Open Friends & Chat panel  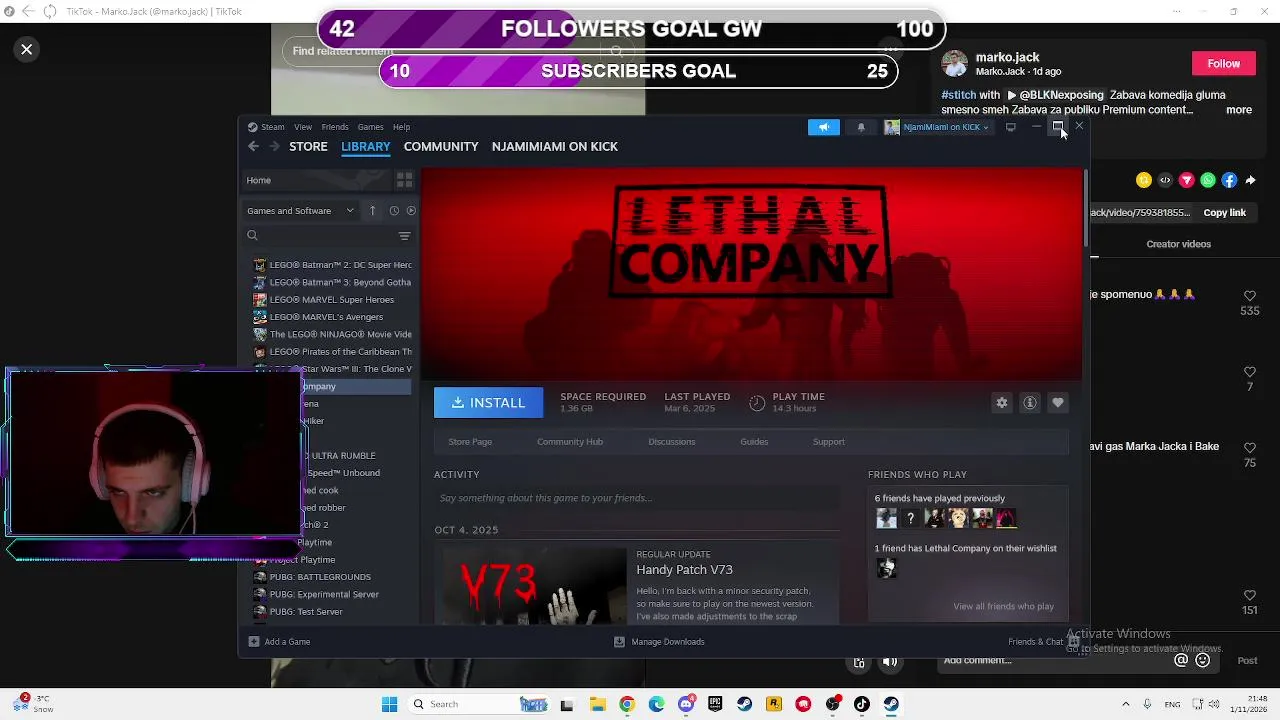(1043, 642)
